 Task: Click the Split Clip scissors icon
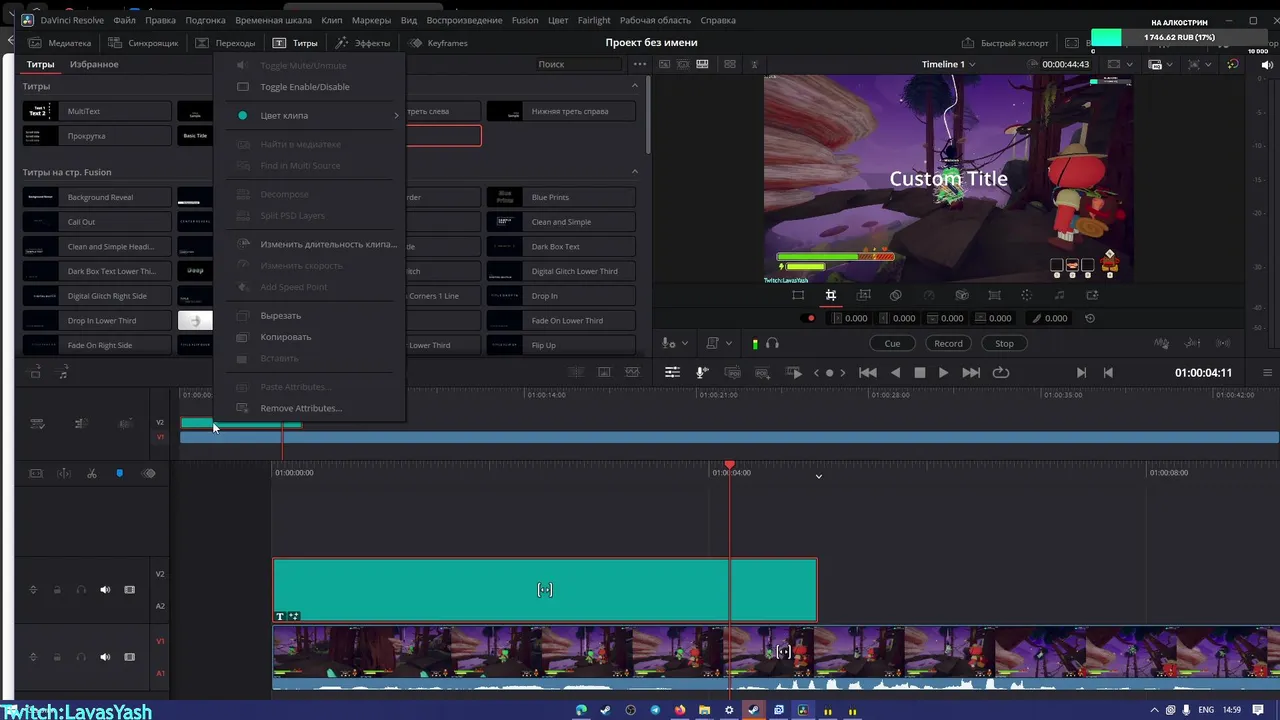pos(92,473)
